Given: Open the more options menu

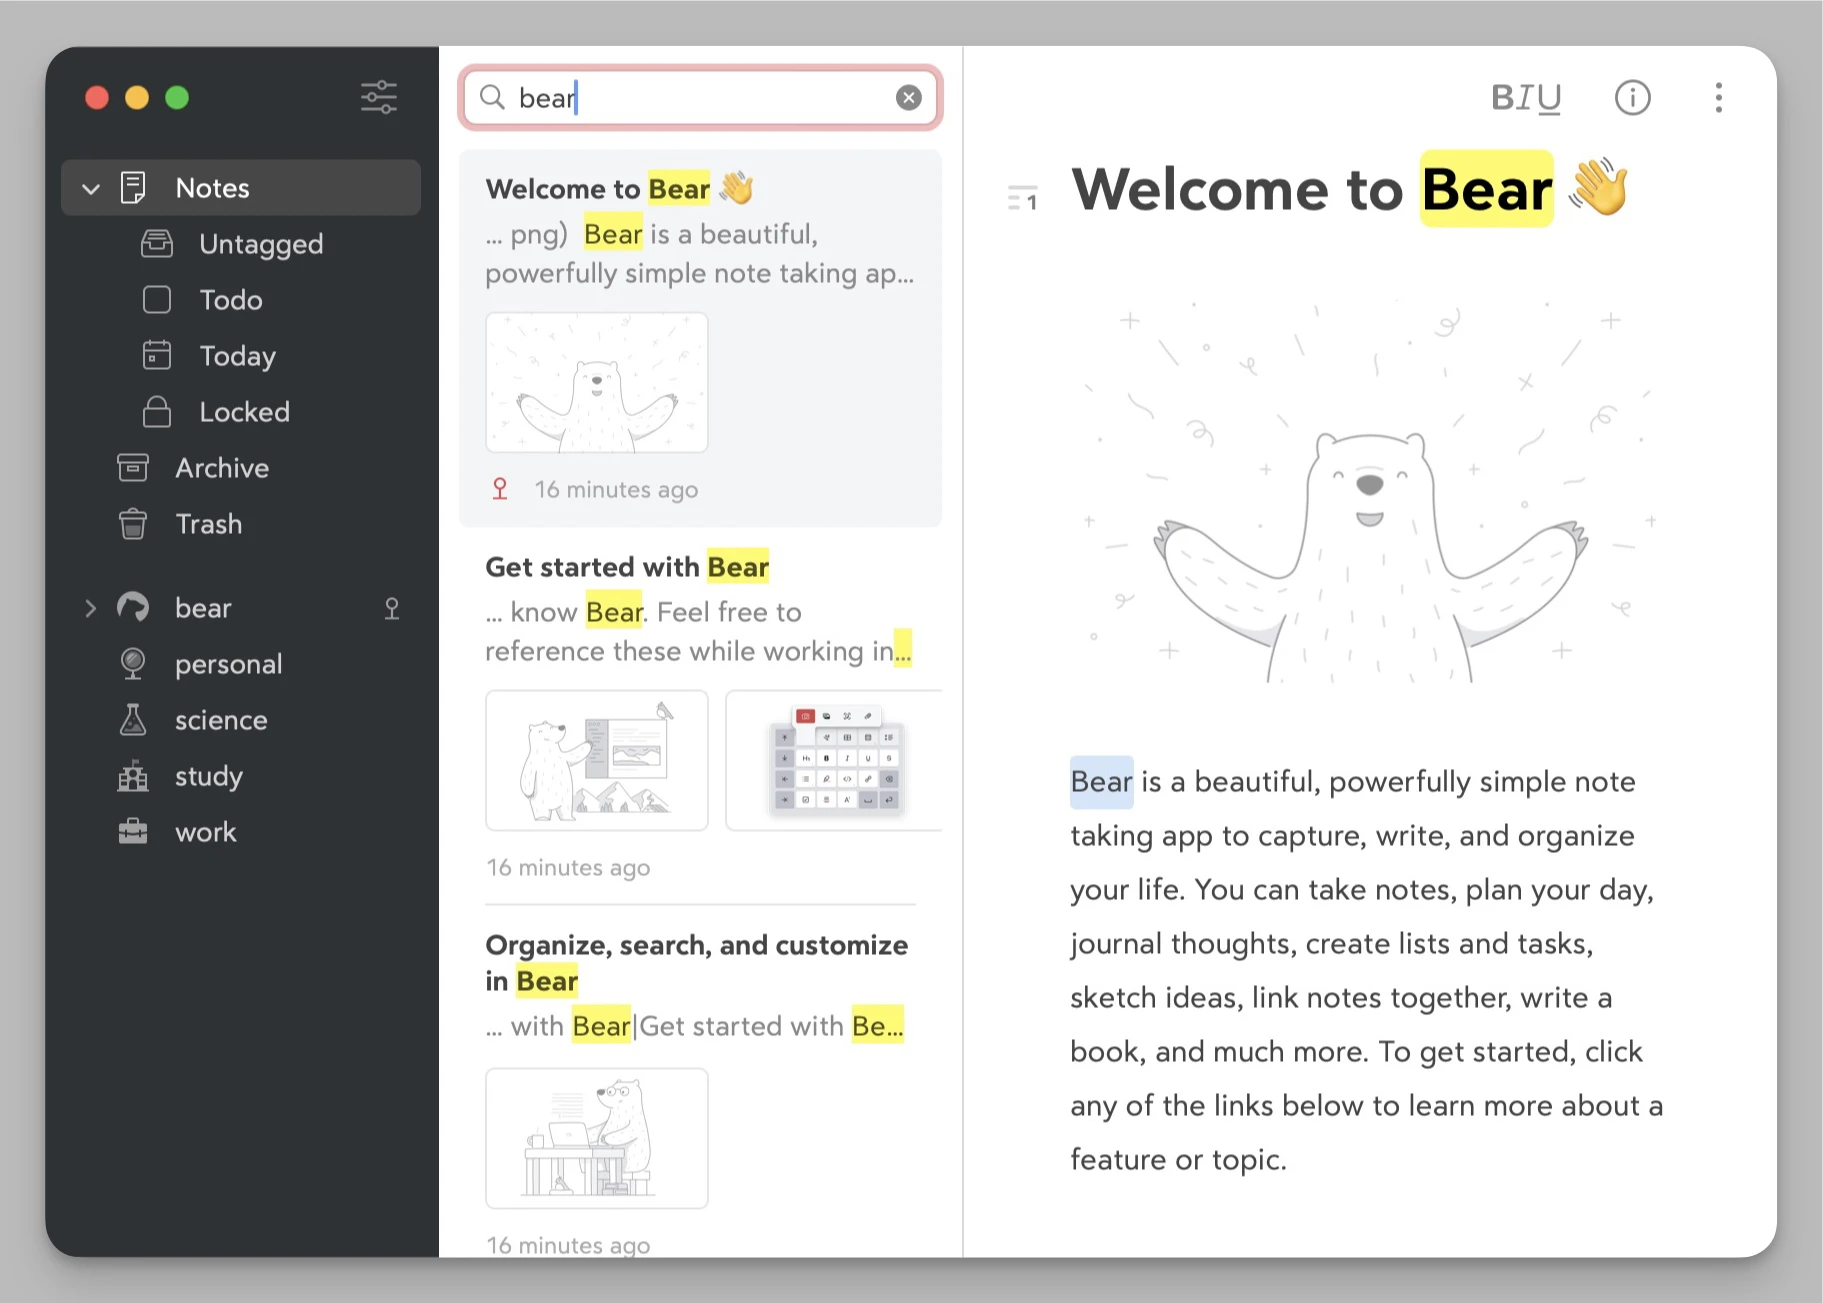Looking at the screenshot, I should point(1718,97).
